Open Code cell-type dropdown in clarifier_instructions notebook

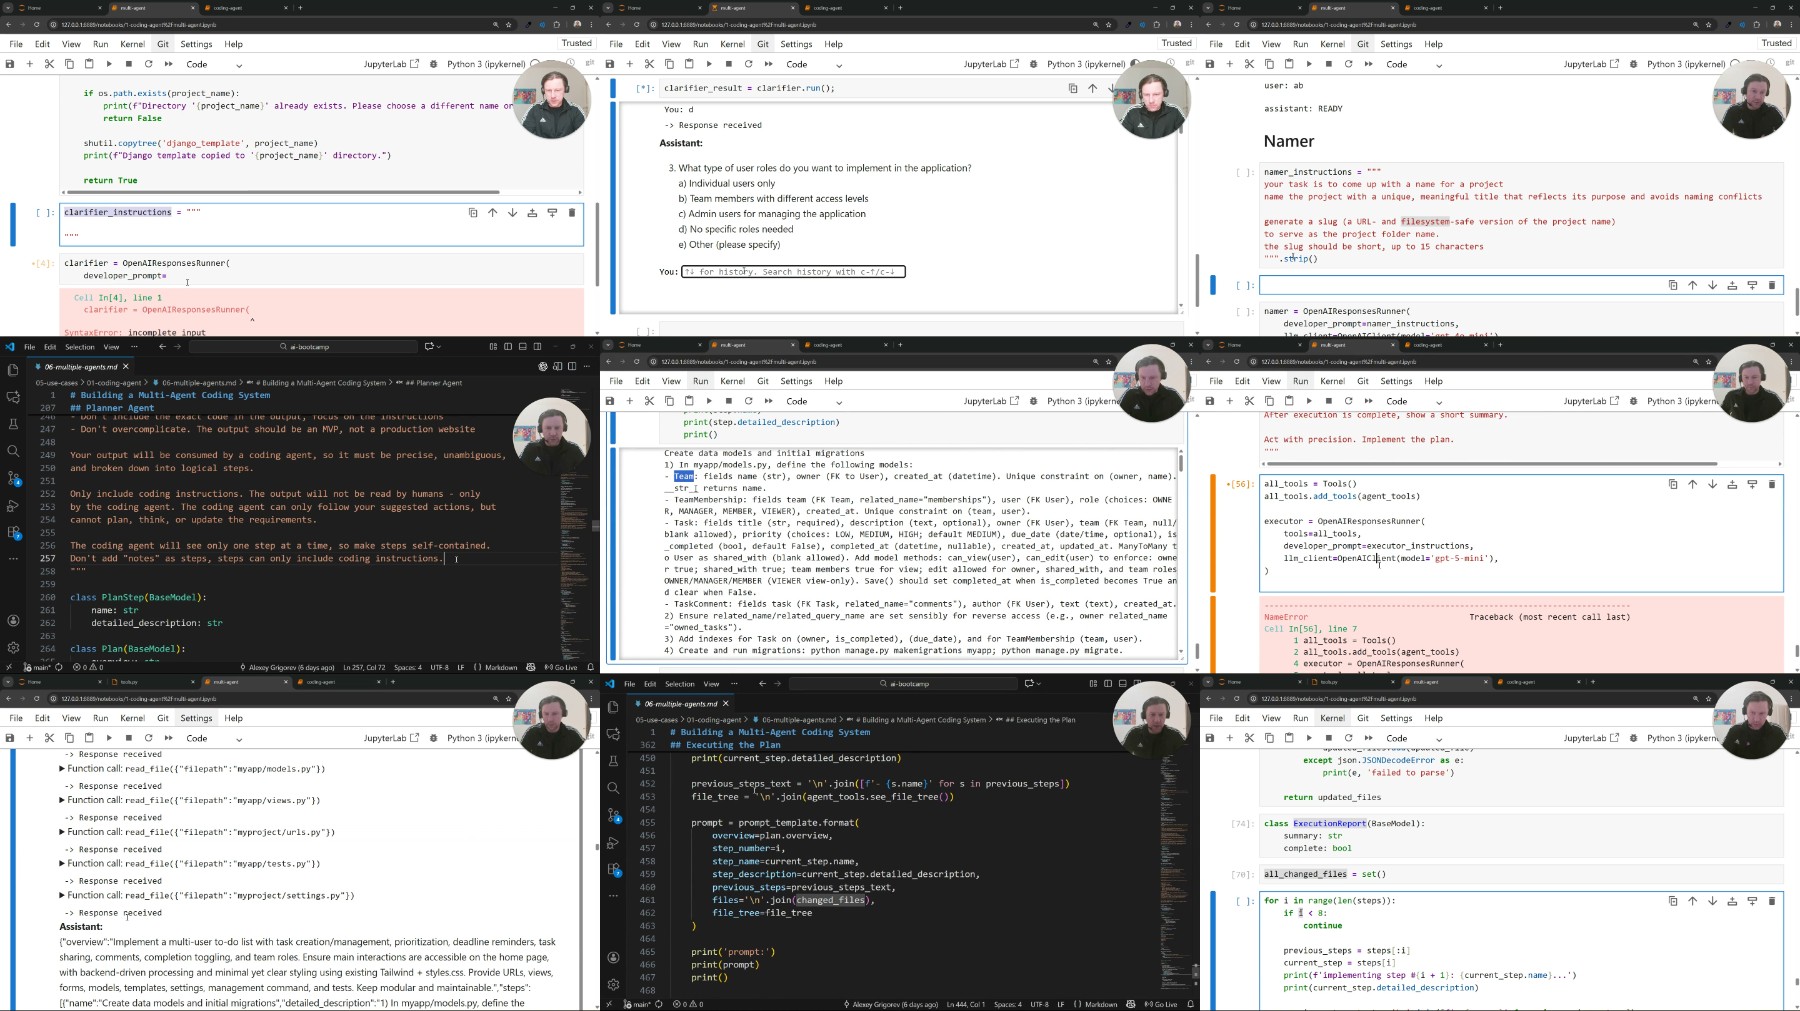pos(214,64)
